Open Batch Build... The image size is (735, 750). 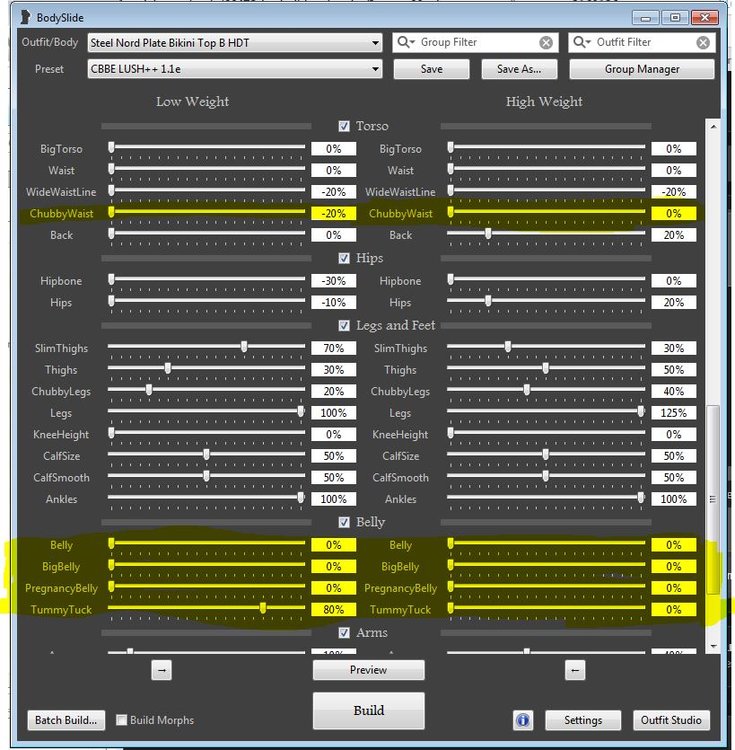66,720
